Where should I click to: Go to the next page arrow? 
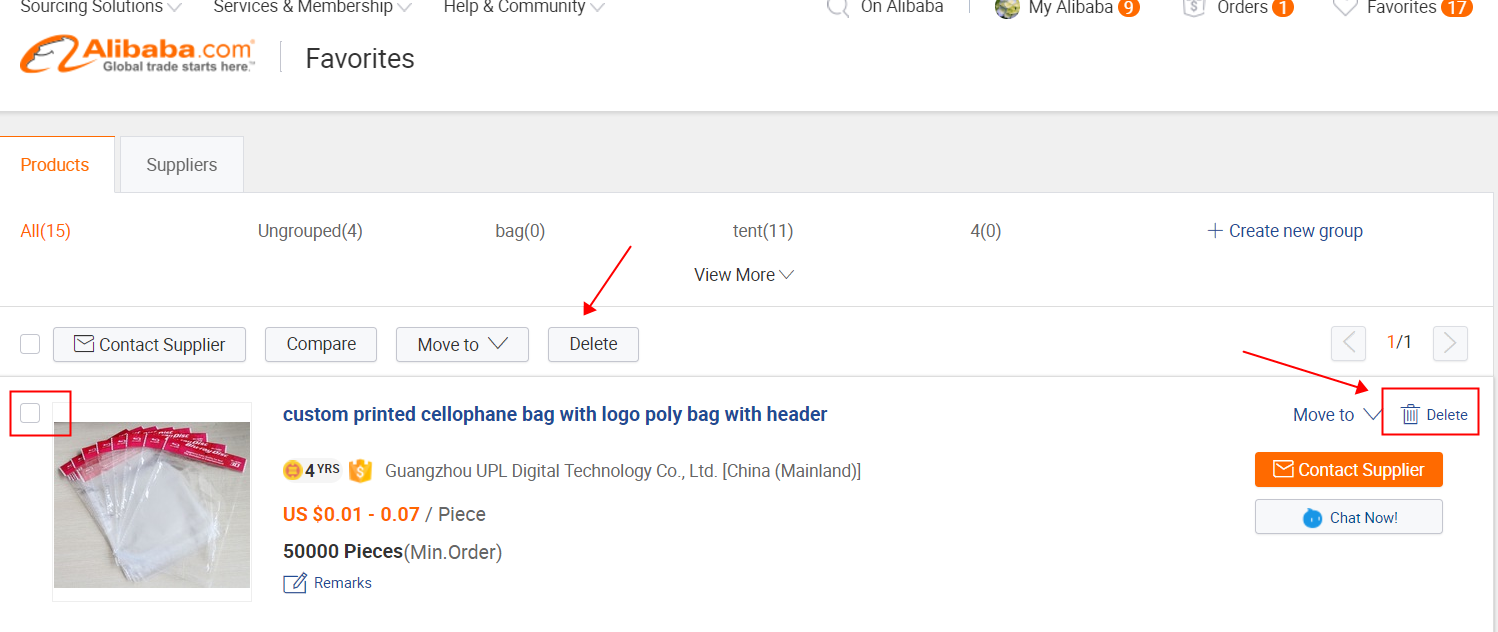coord(1450,343)
